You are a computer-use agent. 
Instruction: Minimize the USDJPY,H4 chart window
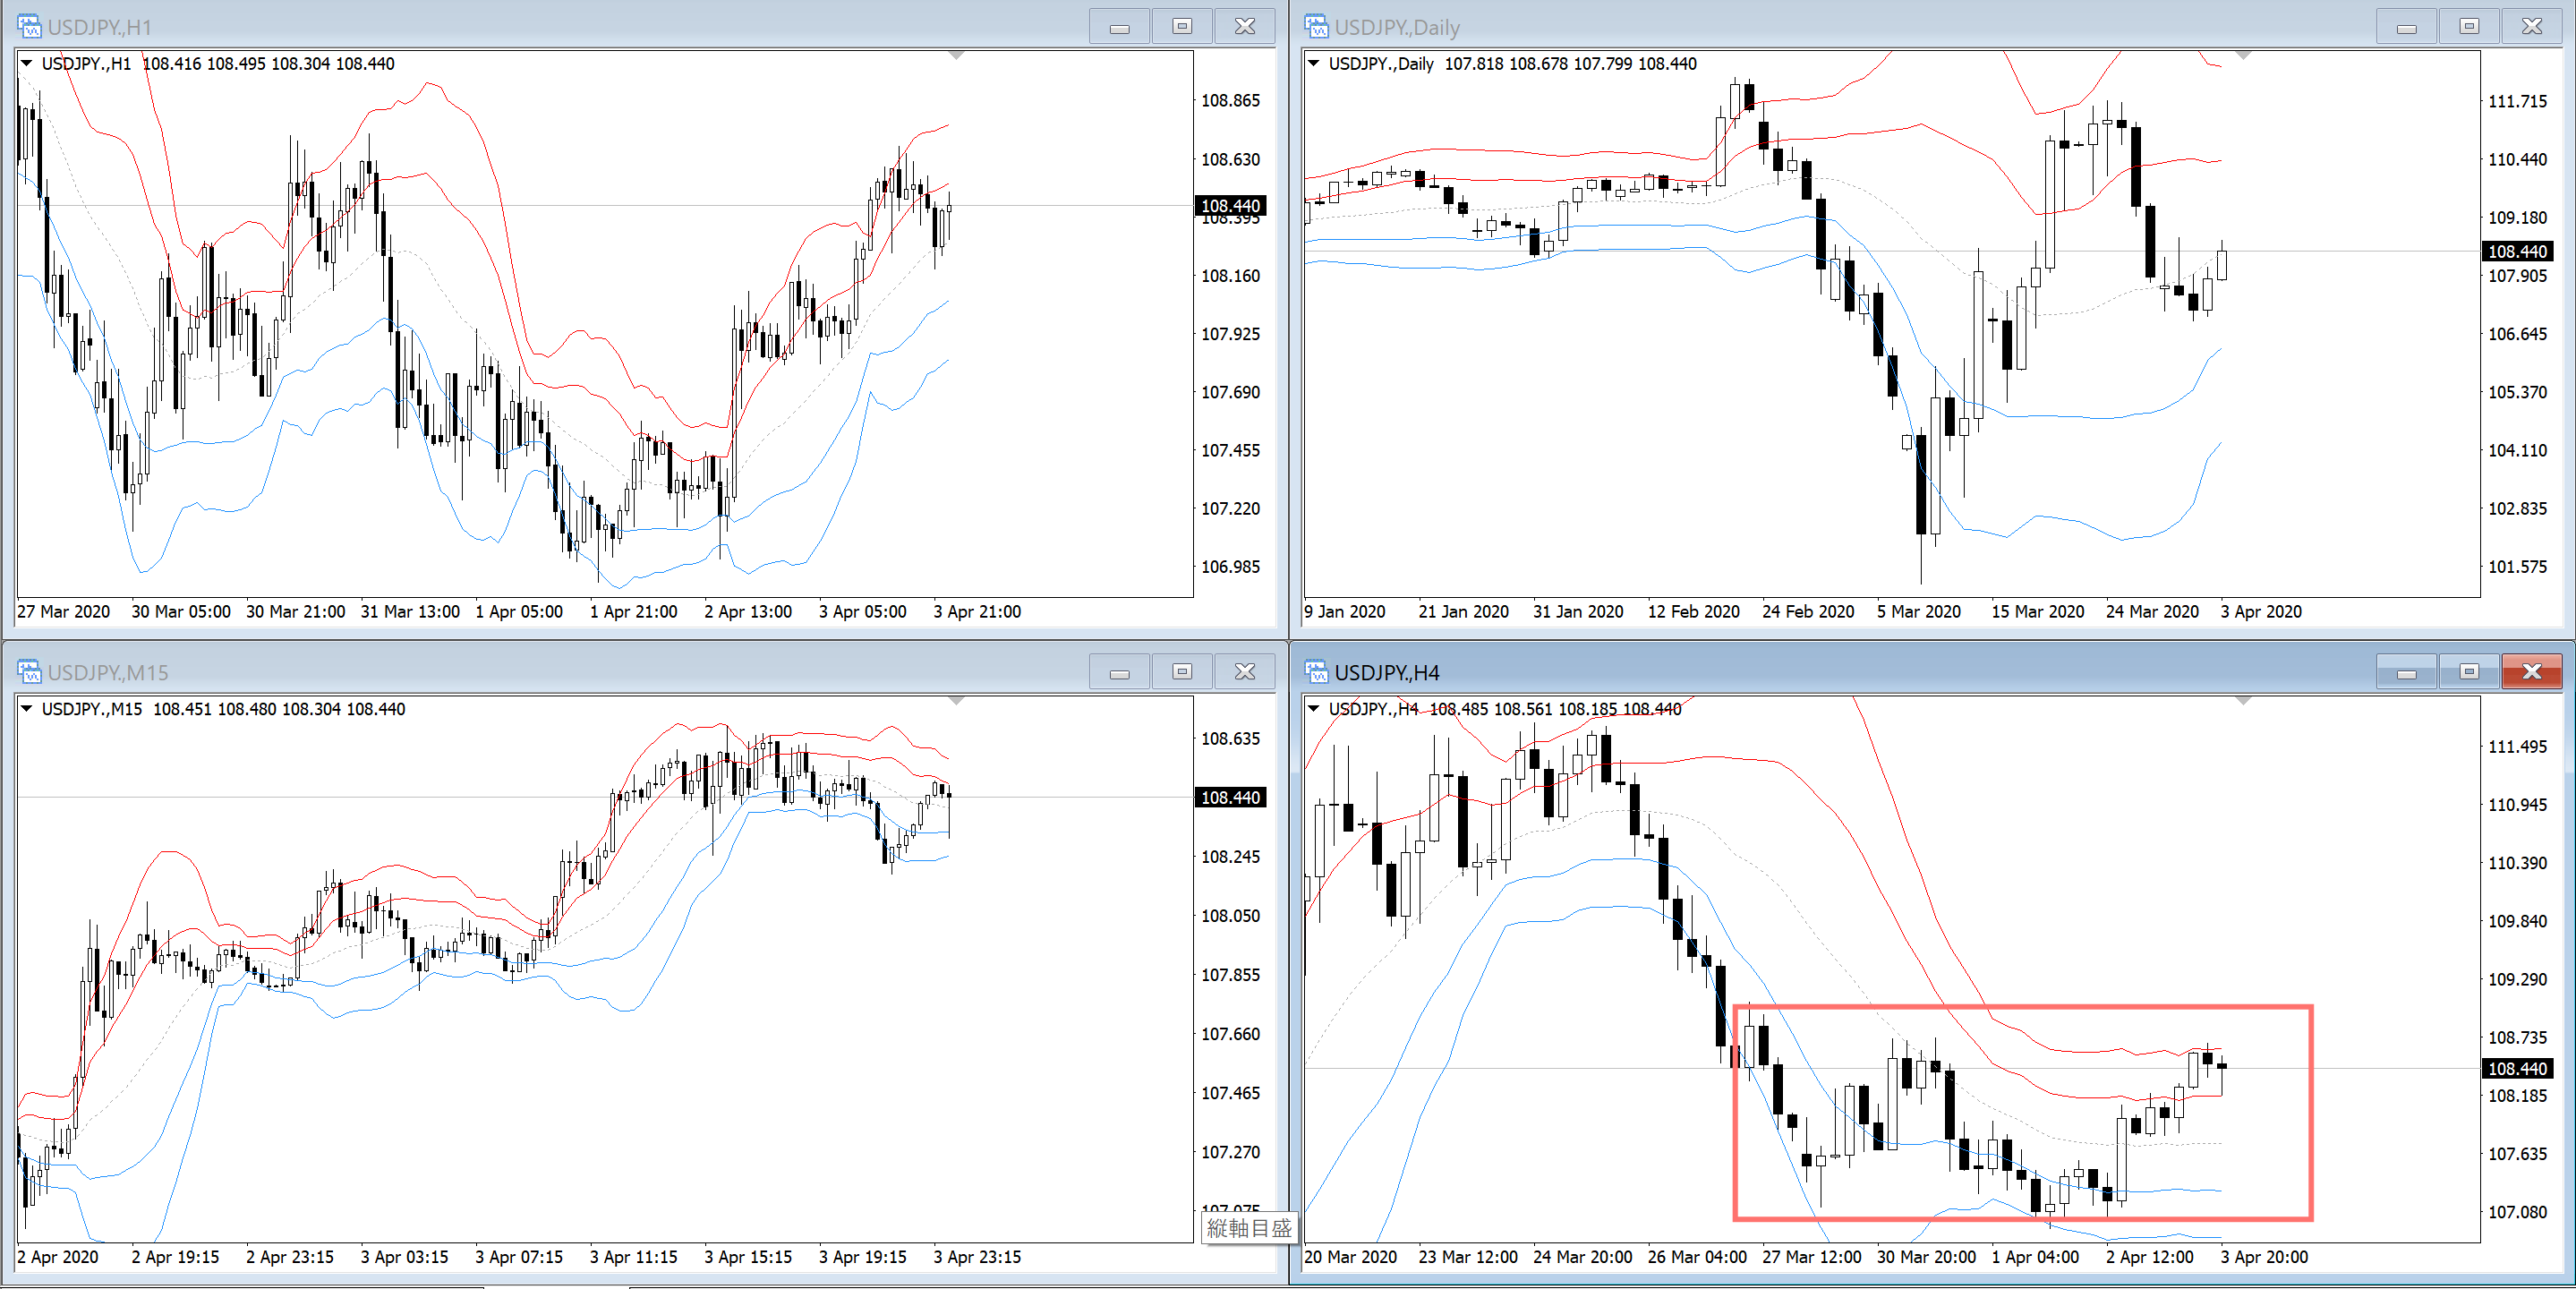[x=2406, y=672]
